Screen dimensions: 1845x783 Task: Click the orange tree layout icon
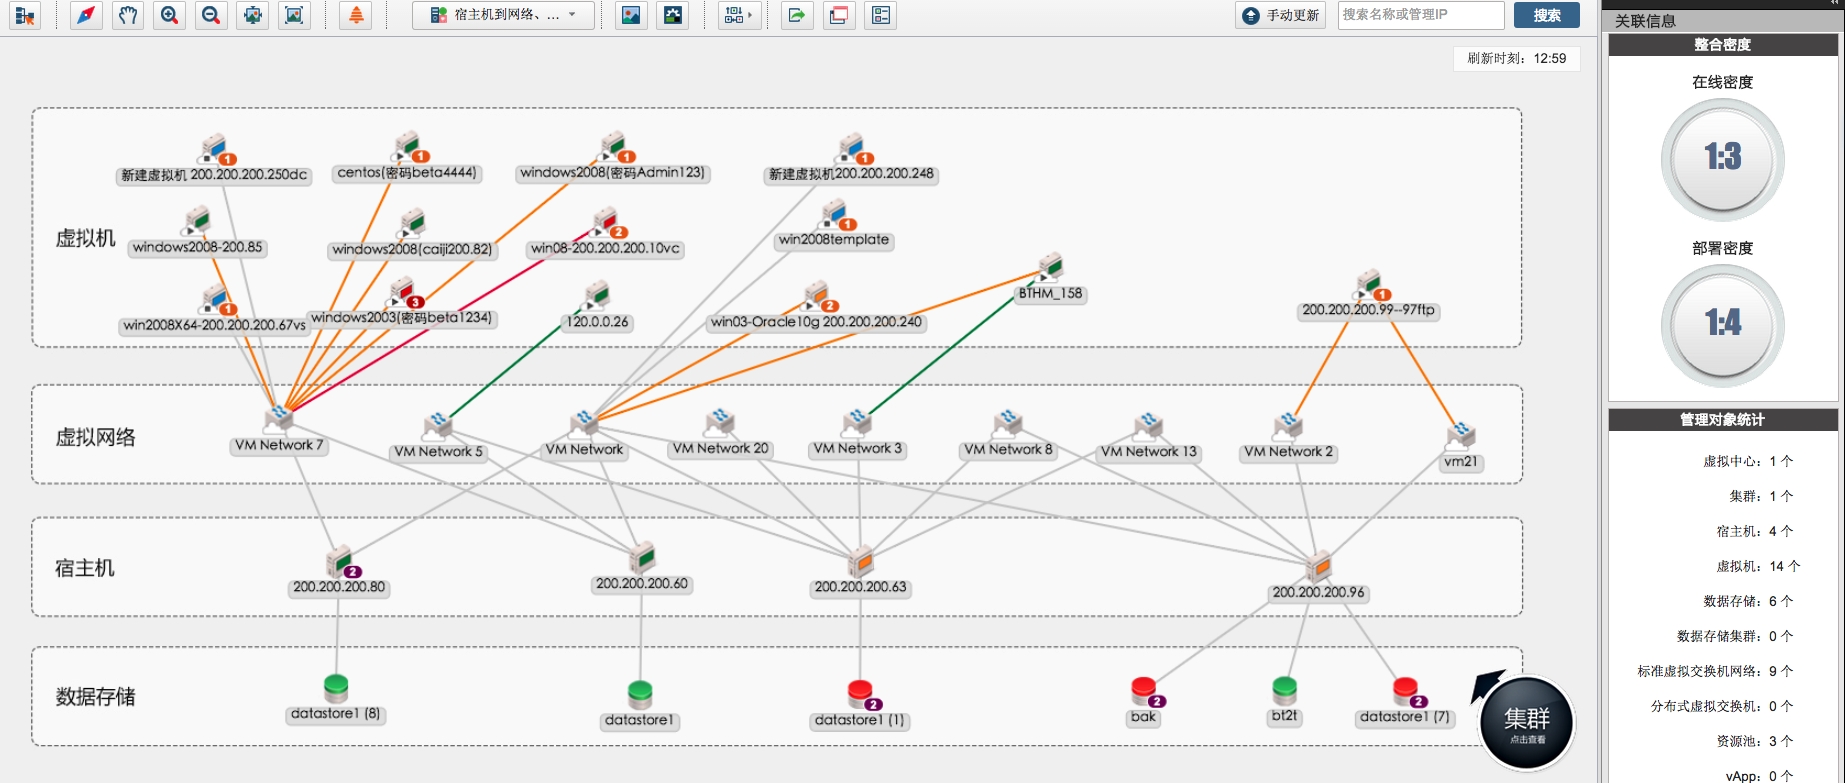pos(356,15)
